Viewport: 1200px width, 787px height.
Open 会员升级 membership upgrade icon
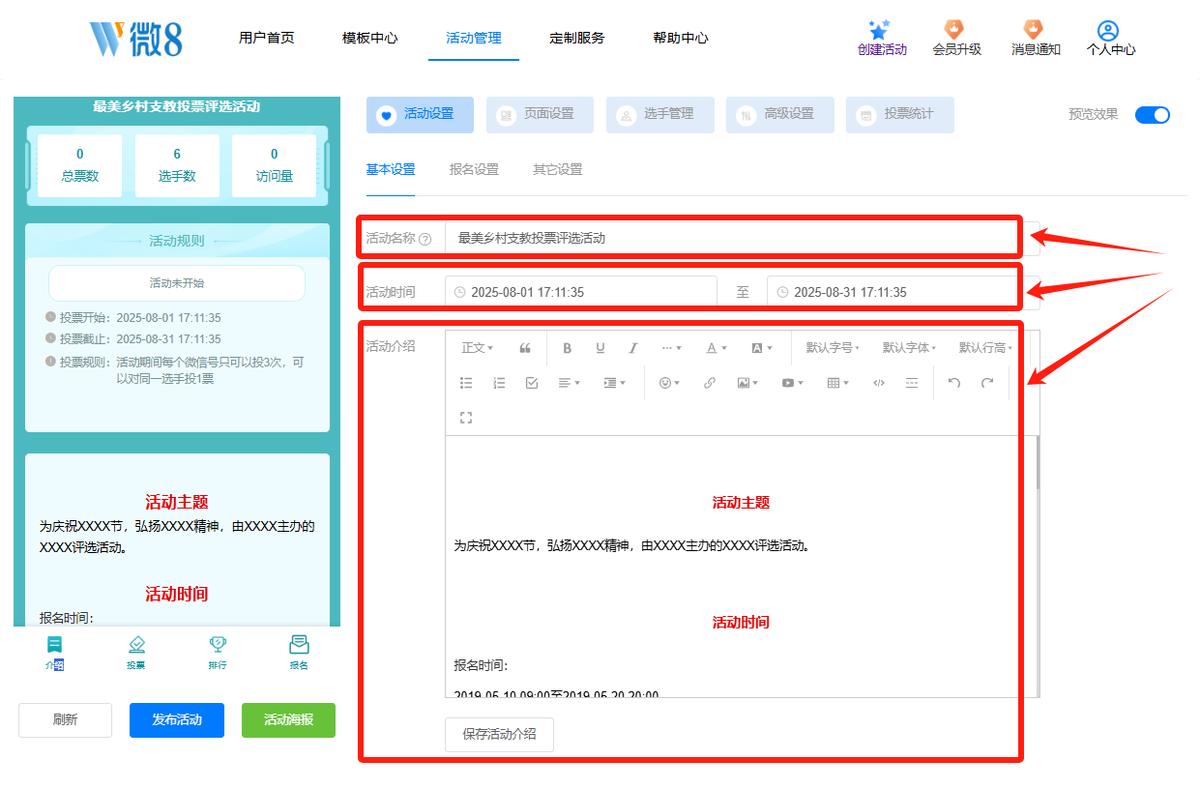(x=955, y=30)
